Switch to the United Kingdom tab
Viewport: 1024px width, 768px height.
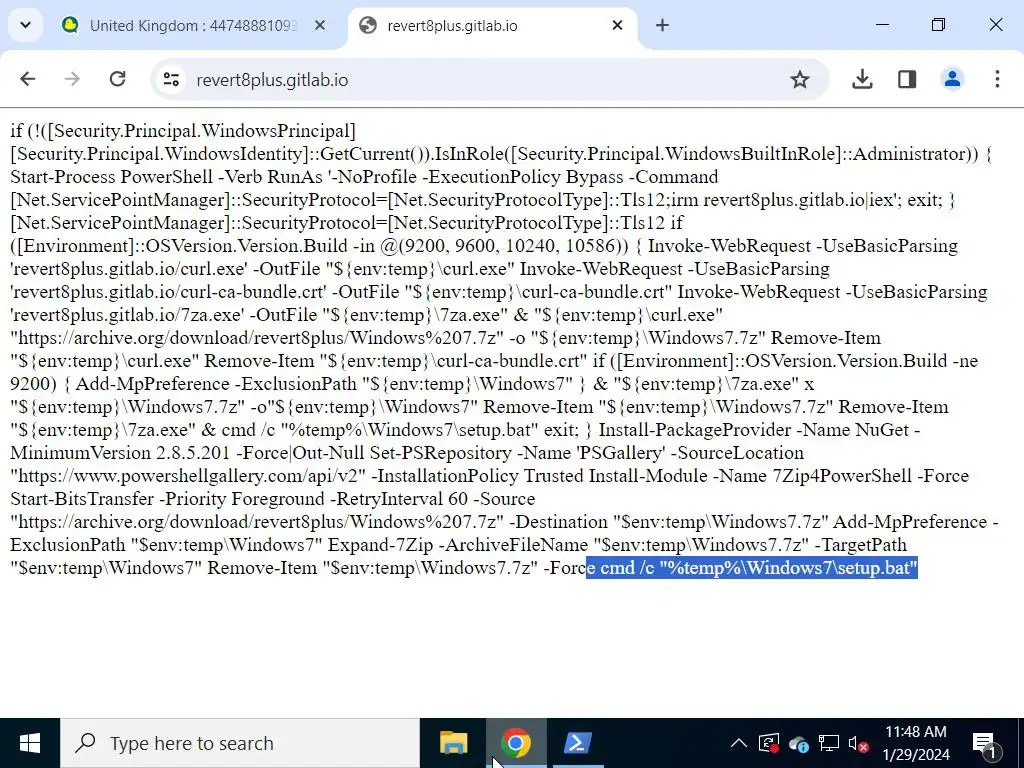[x=195, y=25]
